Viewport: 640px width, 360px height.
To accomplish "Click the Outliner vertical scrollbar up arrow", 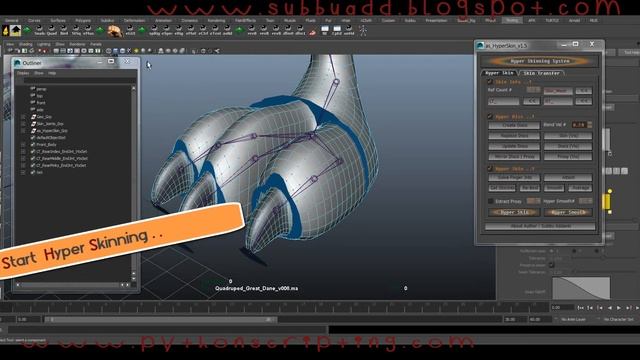I will 133,88.
